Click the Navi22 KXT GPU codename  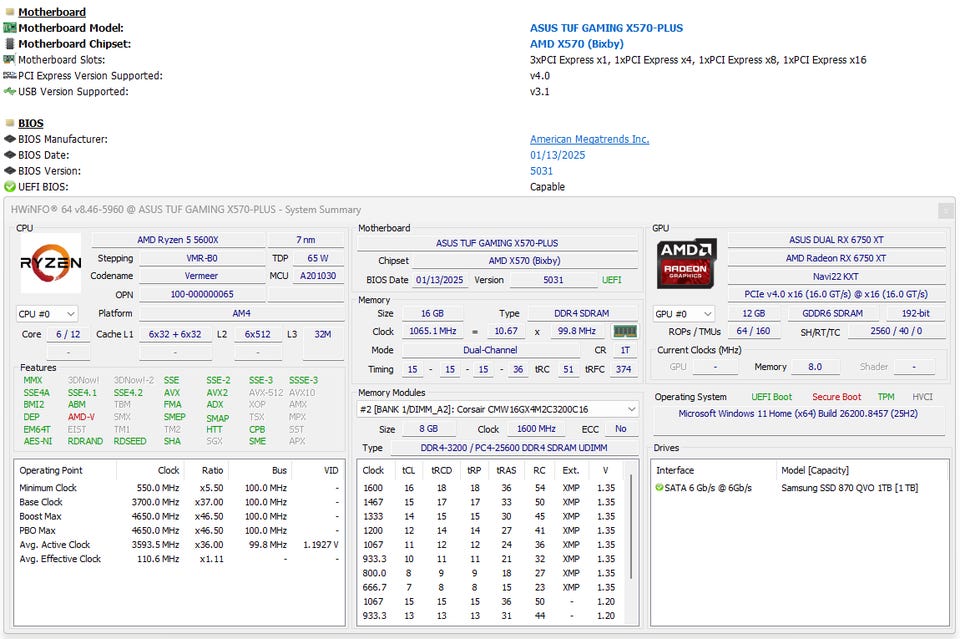coord(836,277)
